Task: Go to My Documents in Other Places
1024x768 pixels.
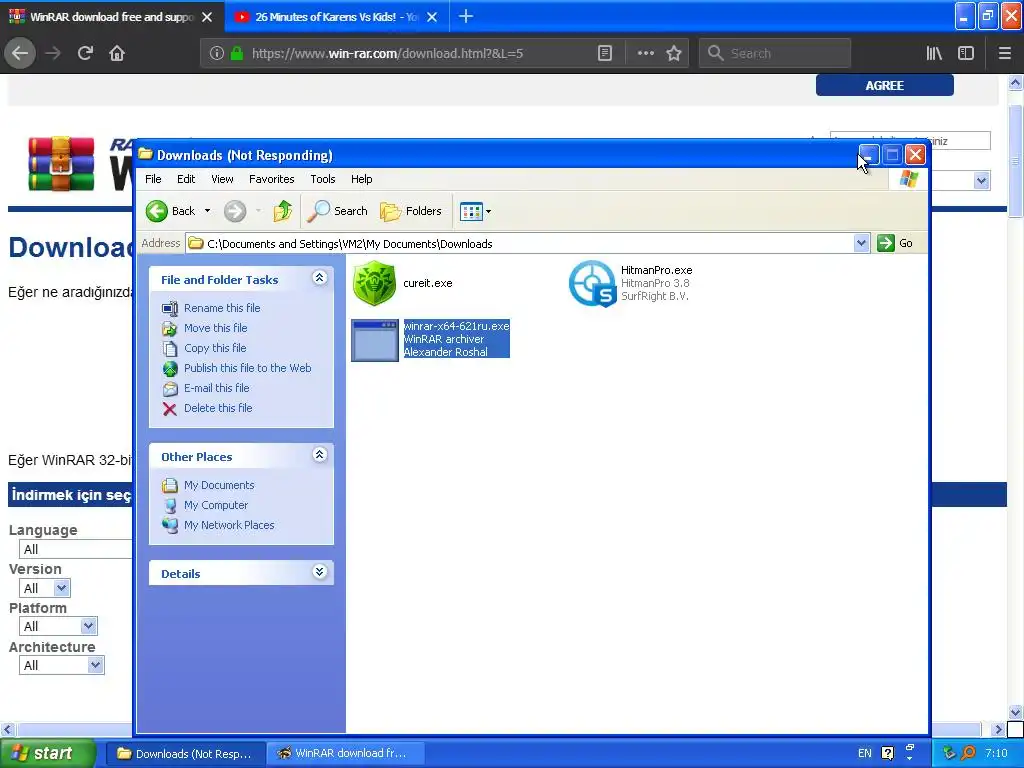Action: click(219, 485)
